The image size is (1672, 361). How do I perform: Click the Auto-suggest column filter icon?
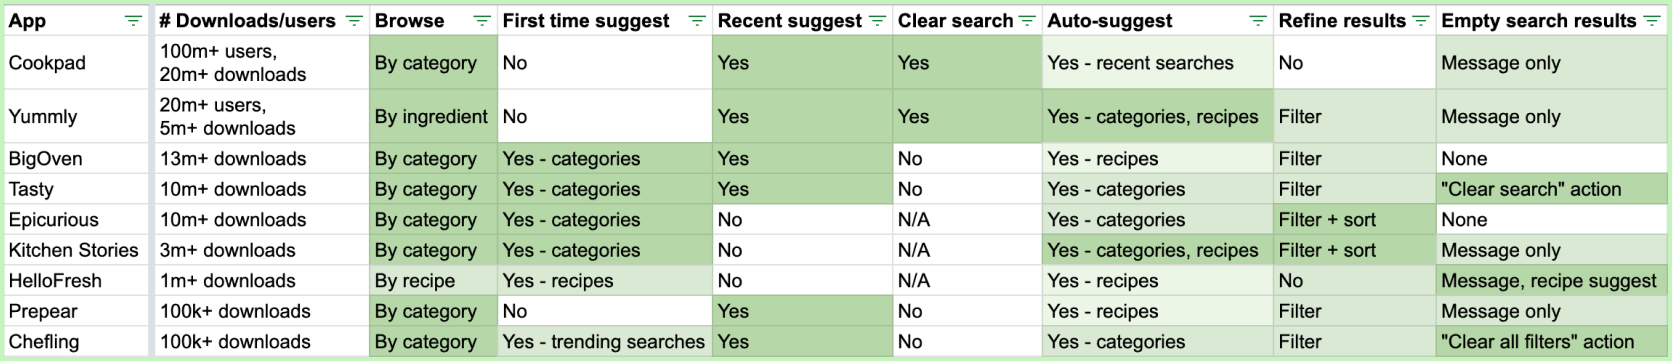[x=1258, y=21]
